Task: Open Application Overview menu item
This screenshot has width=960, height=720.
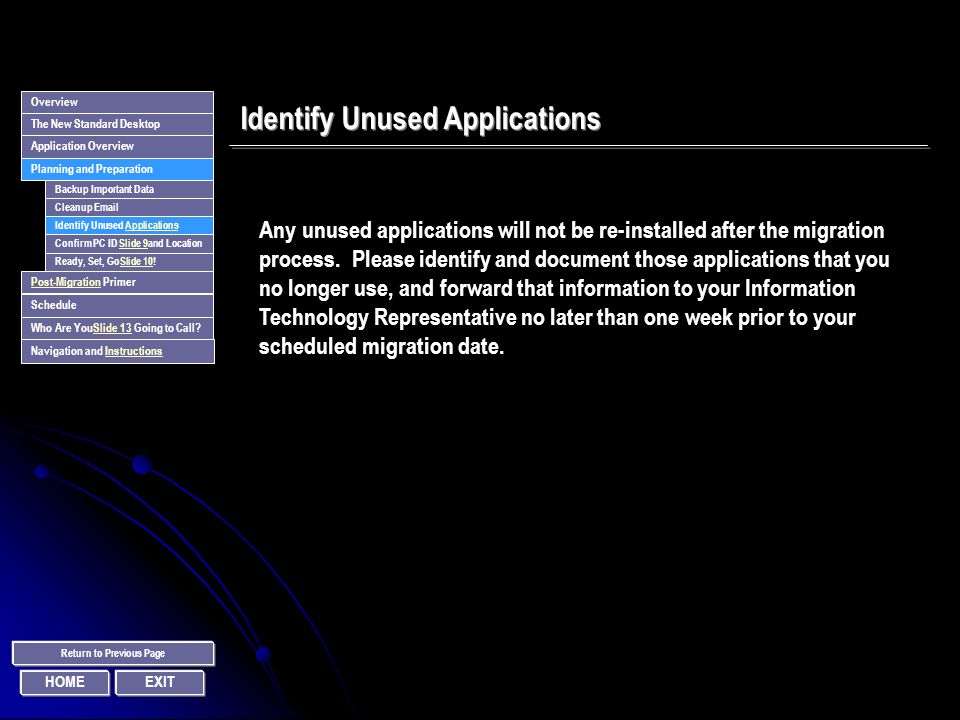Action: [x=118, y=146]
